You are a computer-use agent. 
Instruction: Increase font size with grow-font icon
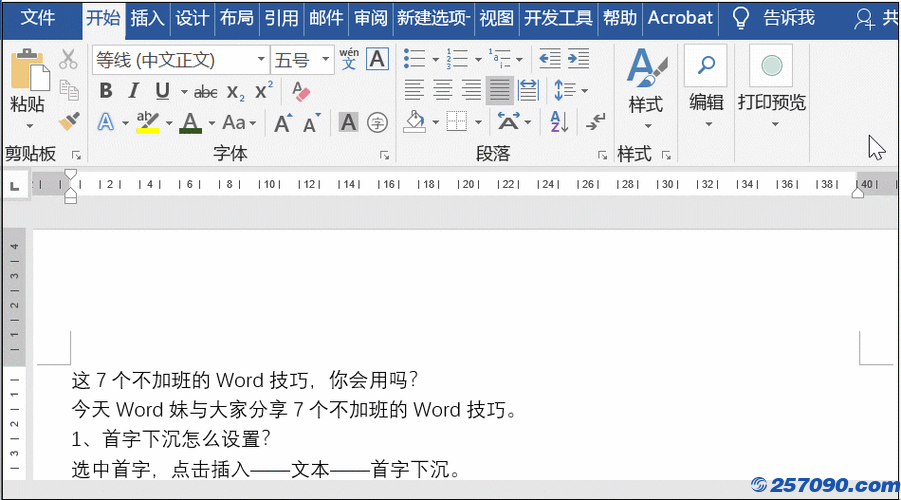point(283,122)
